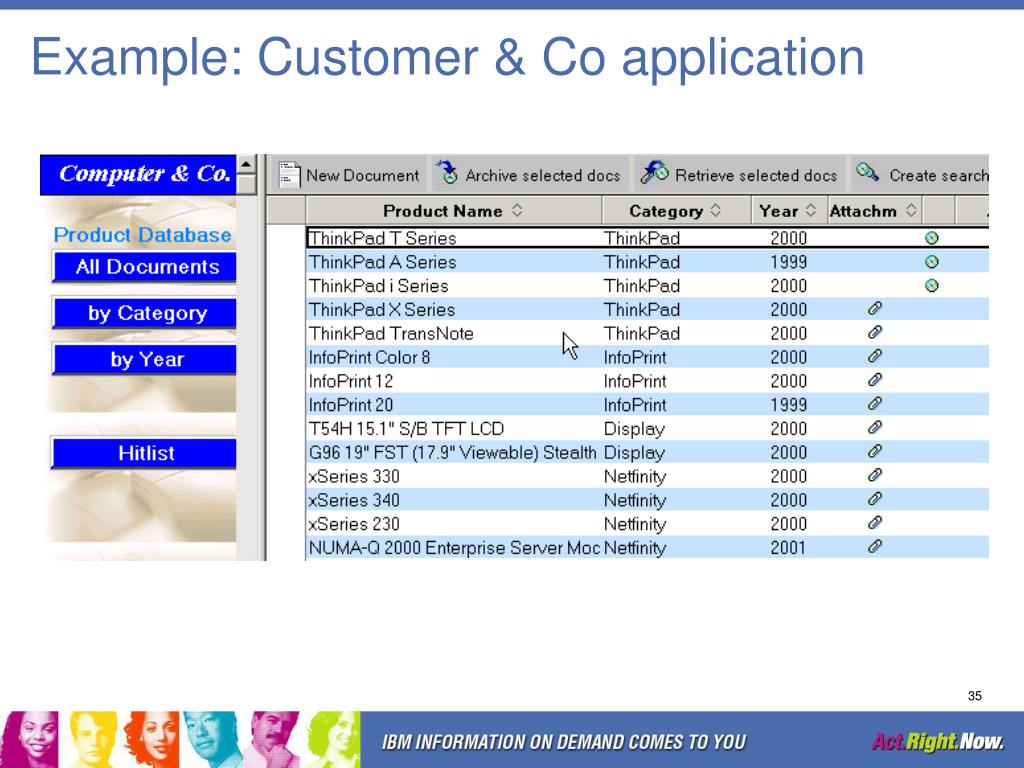This screenshot has width=1024, height=768.
Task: Select the G96 19" FST Stealth row
Action: coord(647,453)
